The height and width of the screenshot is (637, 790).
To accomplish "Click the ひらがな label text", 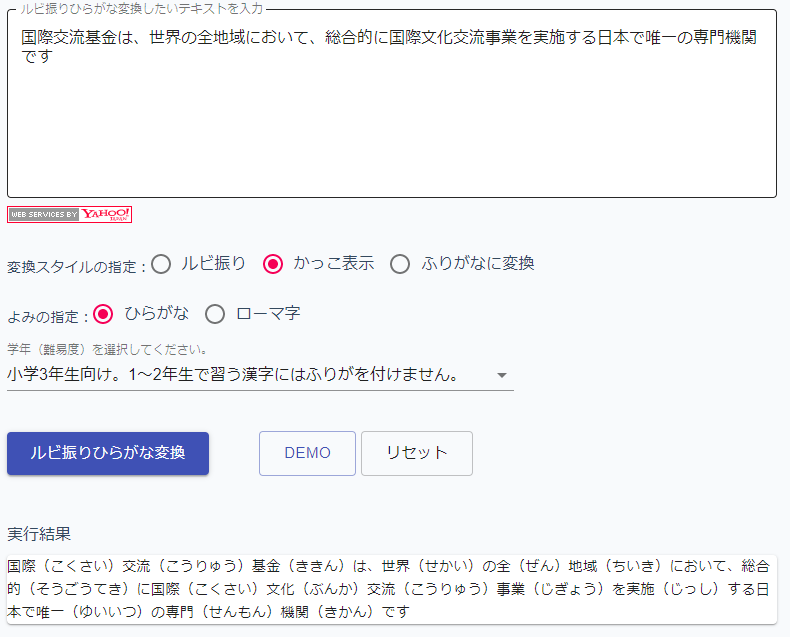I will [157, 313].
